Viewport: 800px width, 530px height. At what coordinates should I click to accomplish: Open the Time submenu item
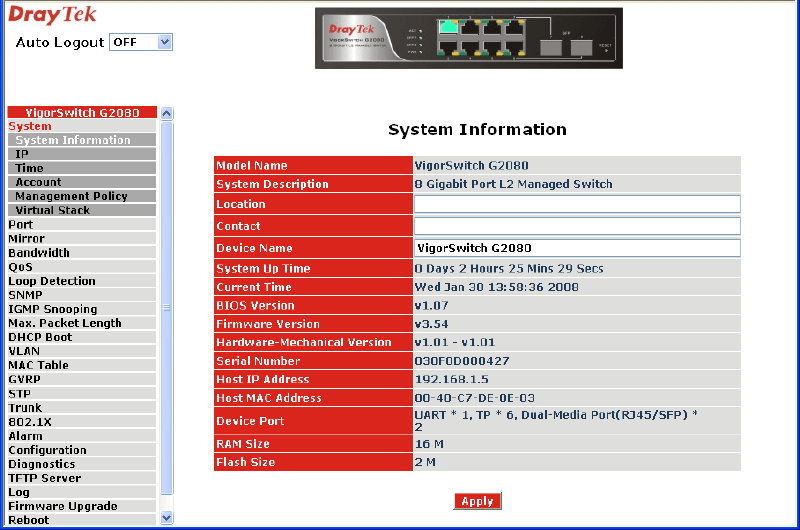pos(82,168)
